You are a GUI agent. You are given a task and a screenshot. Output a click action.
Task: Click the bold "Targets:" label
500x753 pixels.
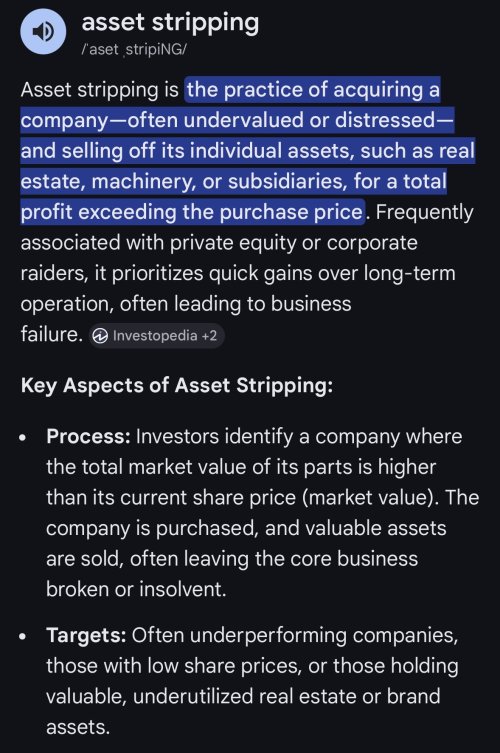[86, 635]
